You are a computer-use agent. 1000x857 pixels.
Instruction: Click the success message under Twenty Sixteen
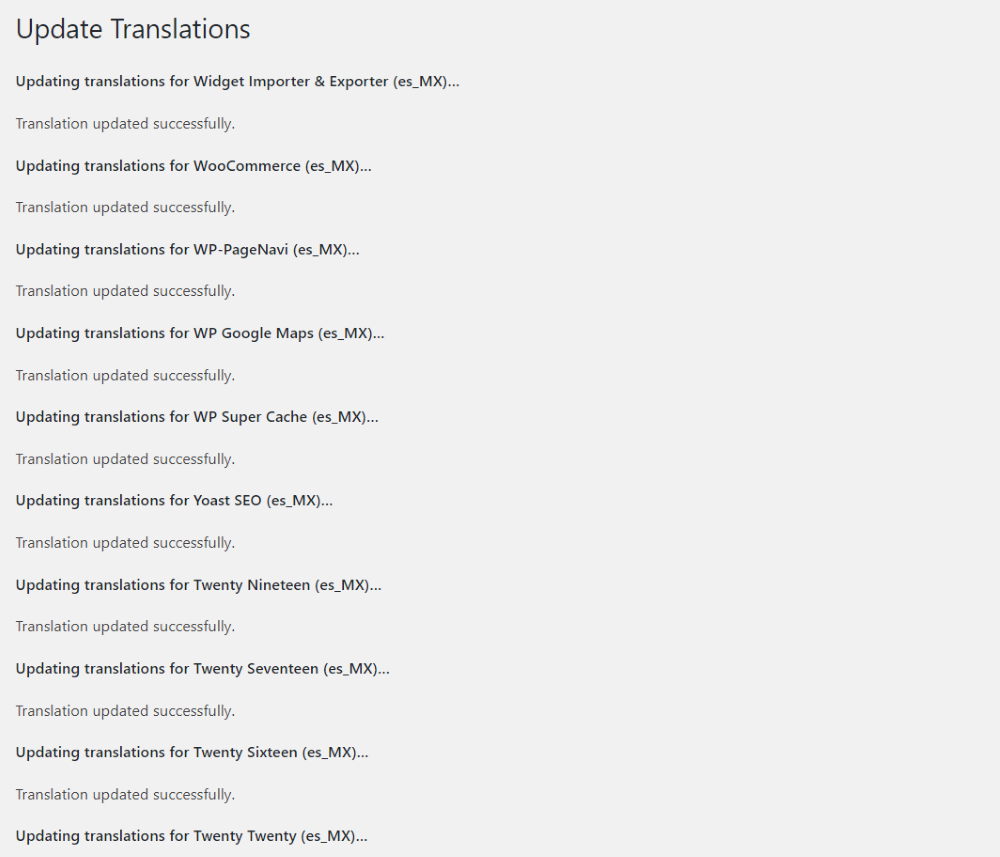pyautogui.click(x=125, y=795)
